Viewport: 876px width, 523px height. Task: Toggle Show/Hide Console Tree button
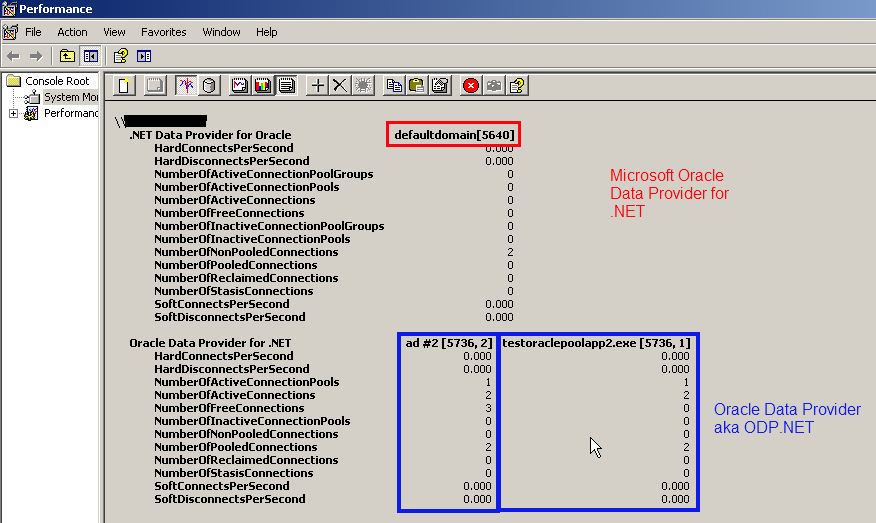(91, 56)
